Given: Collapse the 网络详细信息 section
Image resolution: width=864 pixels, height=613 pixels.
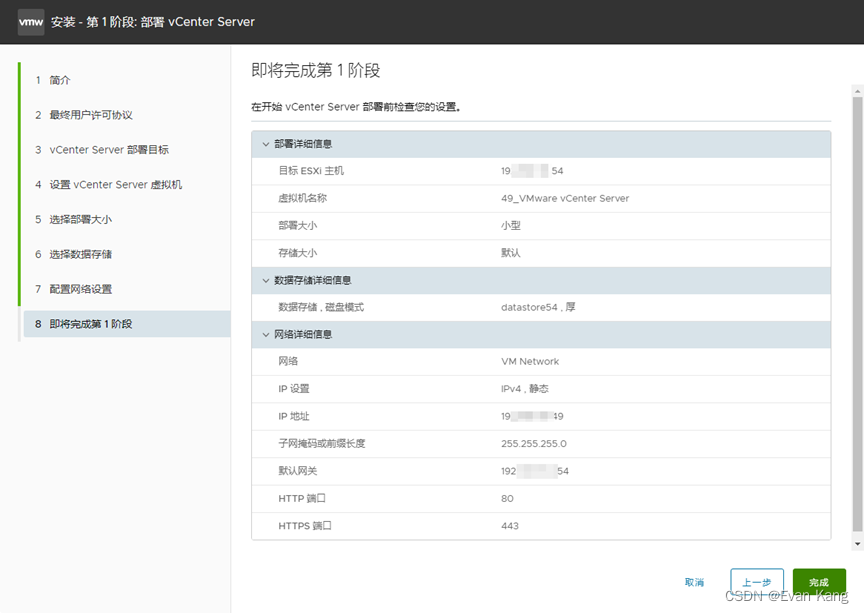Looking at the screenshot, I should [266, 334].
